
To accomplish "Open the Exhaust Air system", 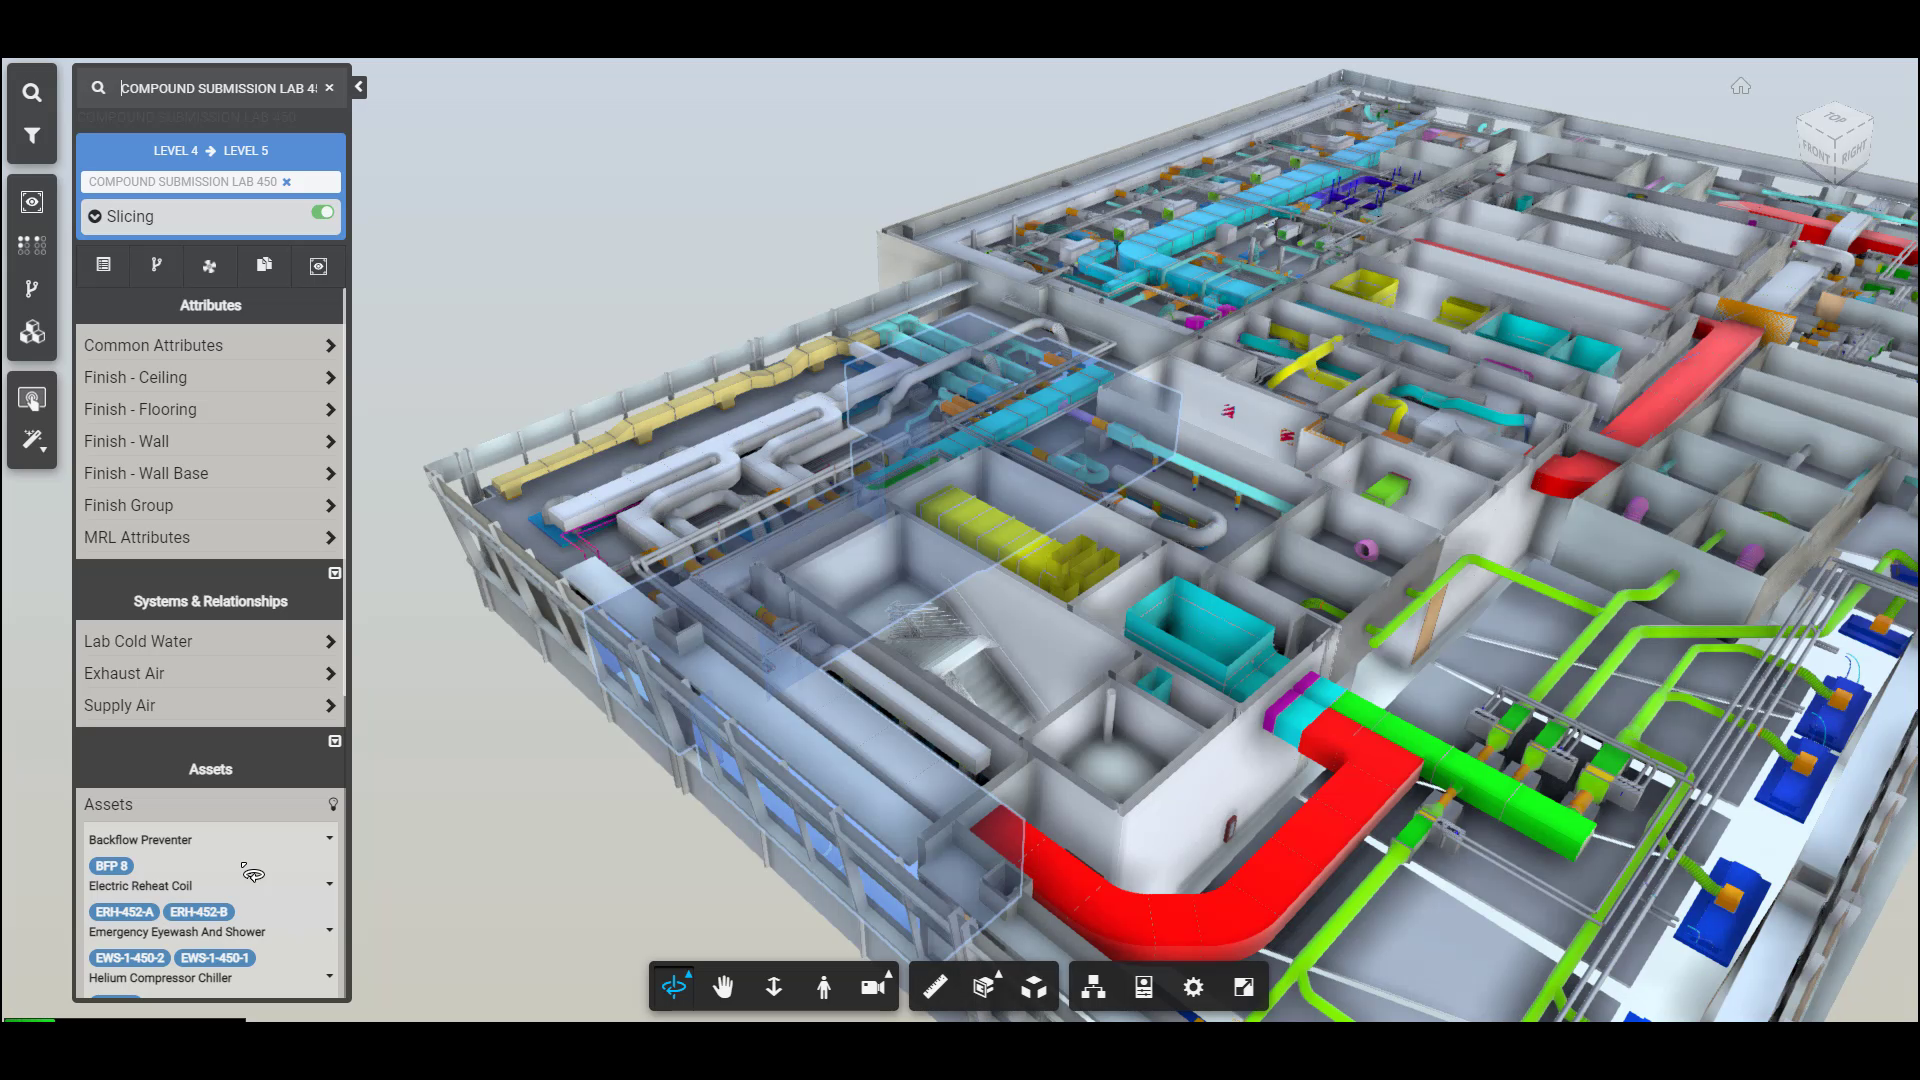I will [x=210, y=673].
